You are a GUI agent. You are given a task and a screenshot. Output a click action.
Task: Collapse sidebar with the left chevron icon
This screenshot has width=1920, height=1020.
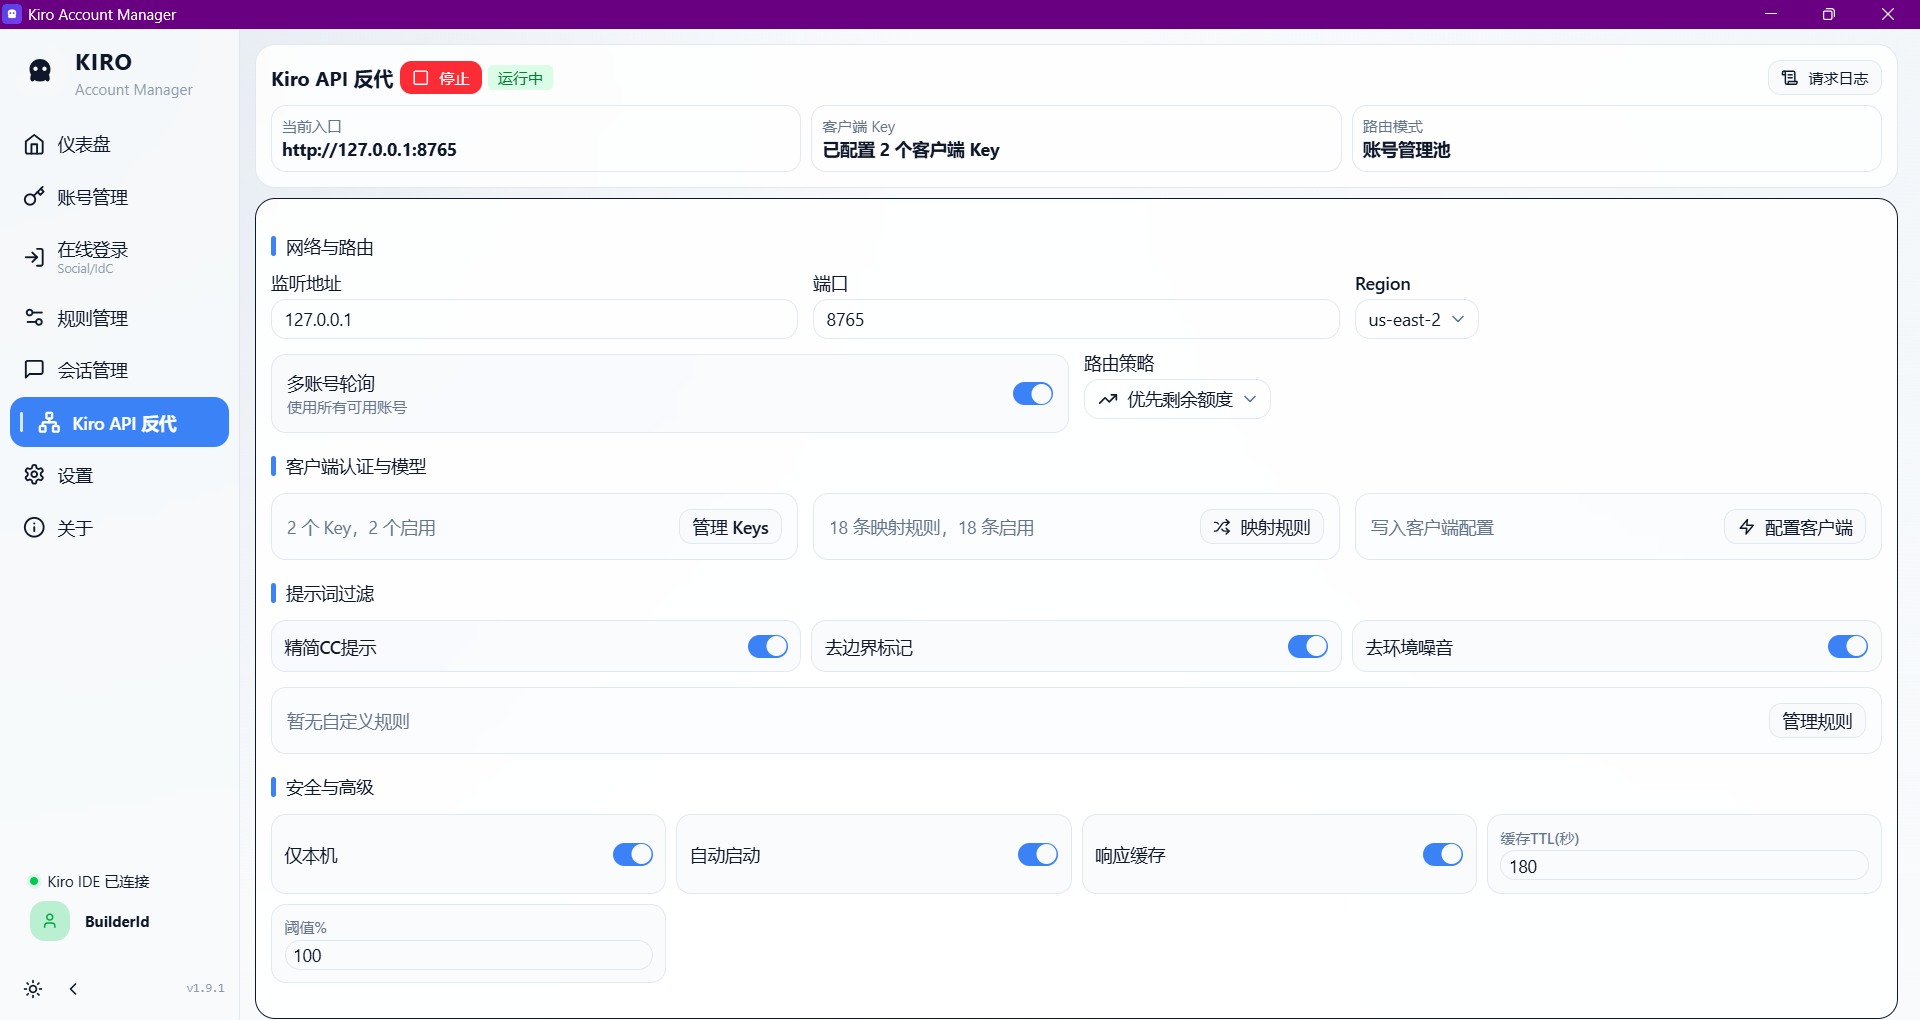click(73, 989)
